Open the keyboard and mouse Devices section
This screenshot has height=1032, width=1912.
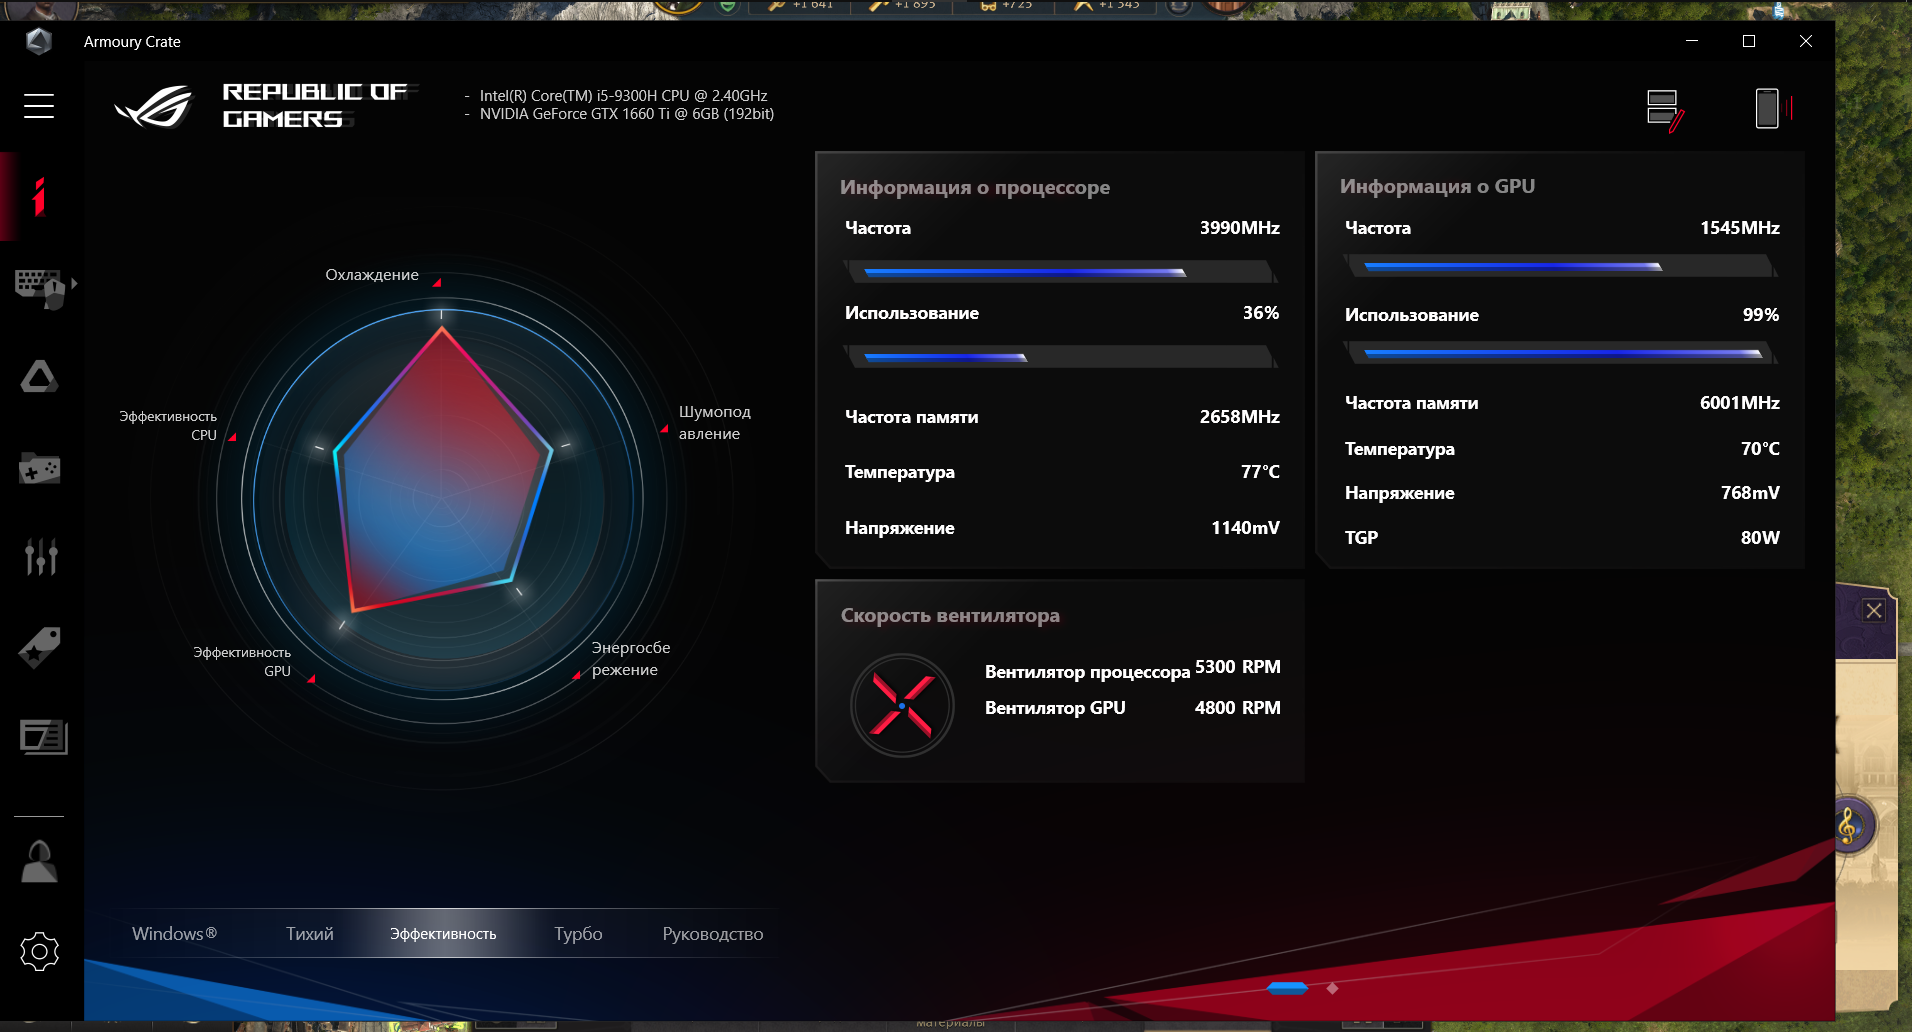[x=40, y=287]
